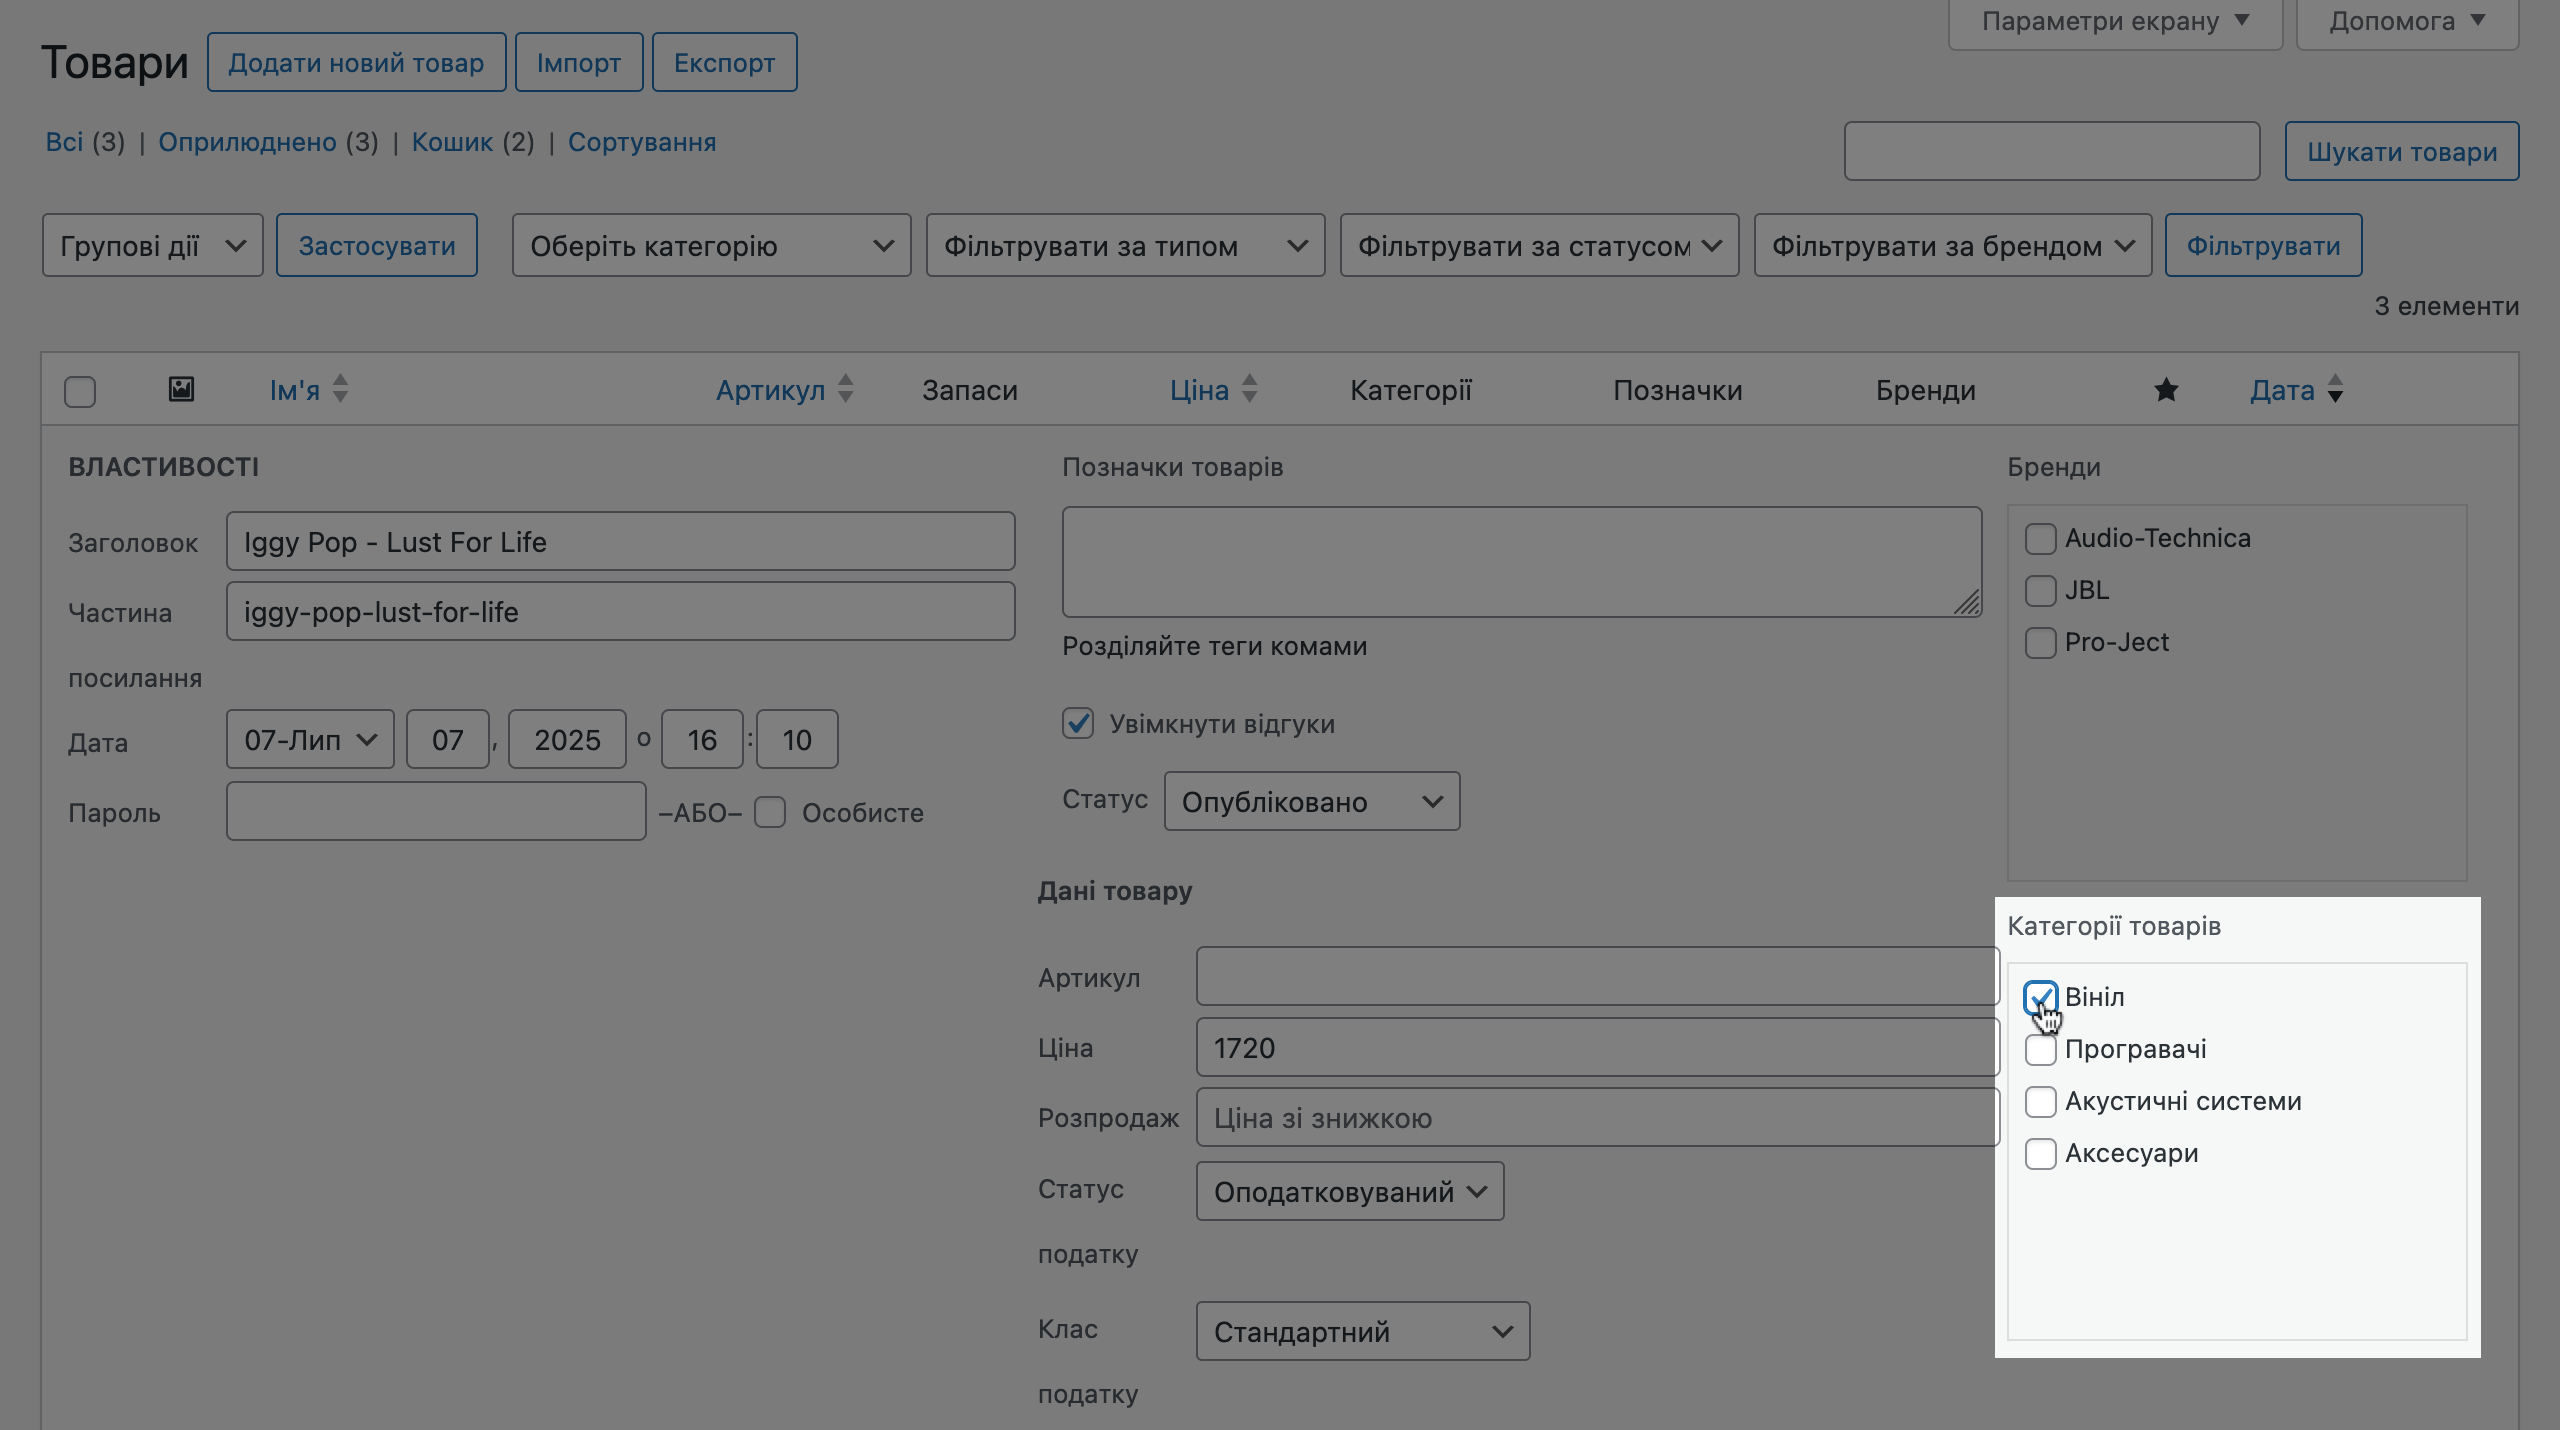Click sort arrows next to Ім'я
The width and height of the screenshot is (2560, 1430).
340,389
